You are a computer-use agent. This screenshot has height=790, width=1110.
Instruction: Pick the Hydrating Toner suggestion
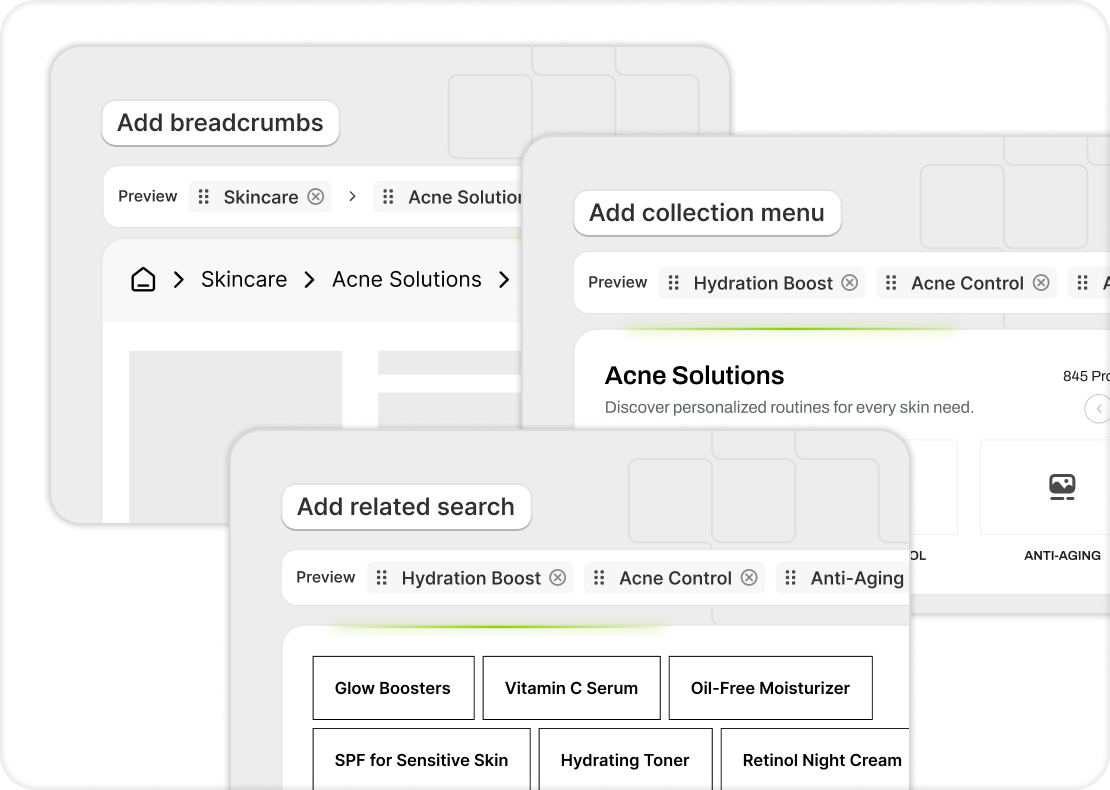(x=625, y=760)
